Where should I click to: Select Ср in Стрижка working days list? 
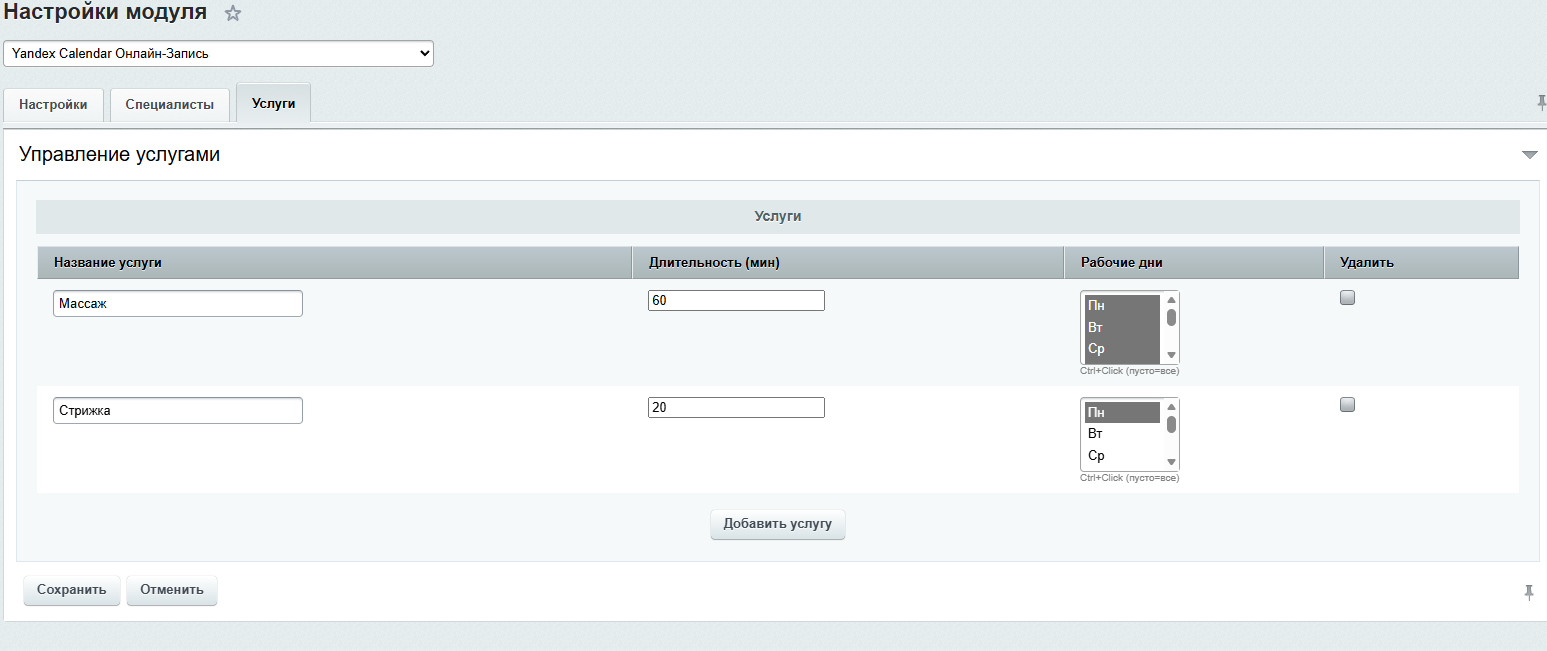(1122, 456)
